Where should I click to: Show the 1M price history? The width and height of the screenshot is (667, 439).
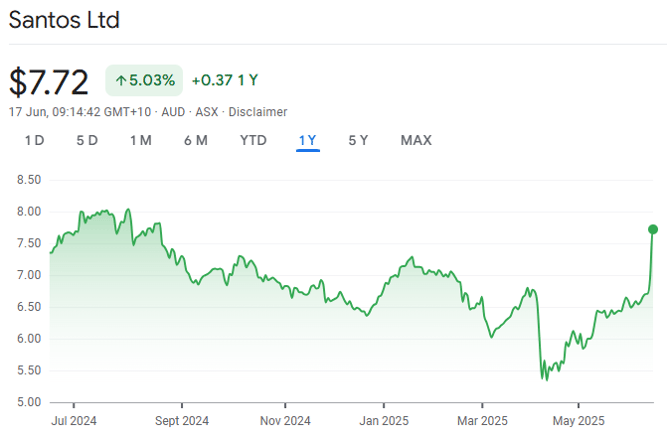pos(141,140)
